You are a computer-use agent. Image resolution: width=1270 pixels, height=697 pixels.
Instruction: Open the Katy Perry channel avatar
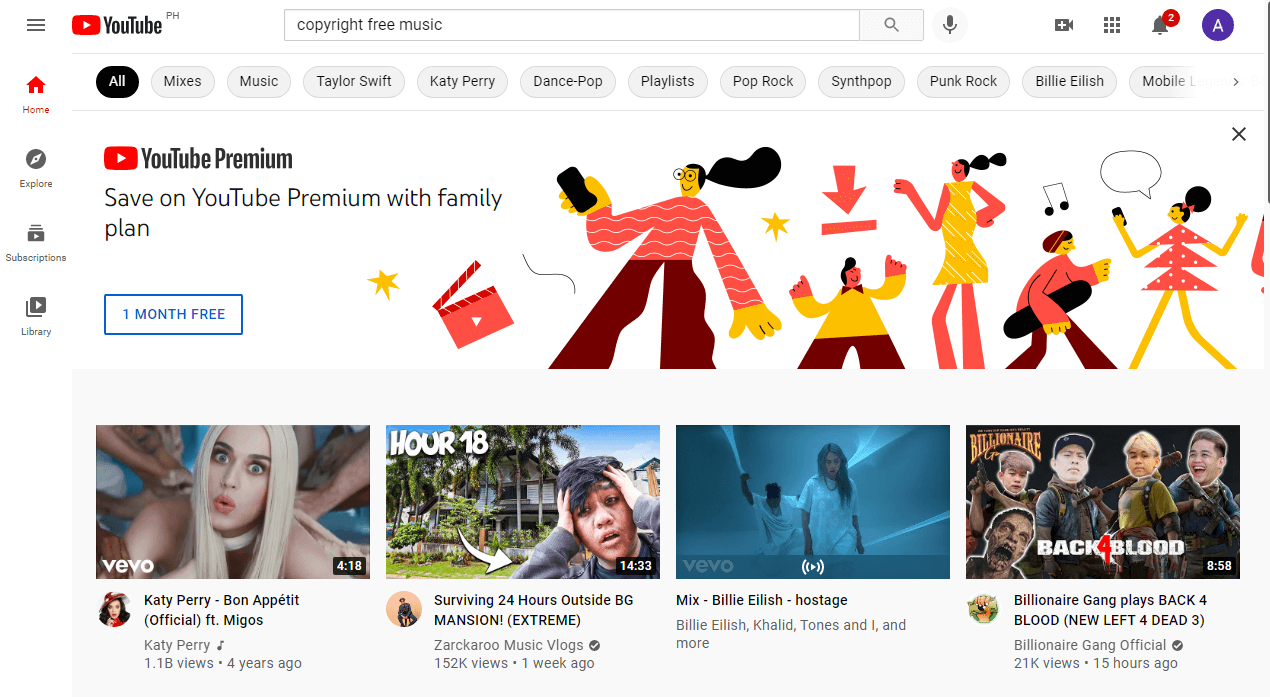[115, 609]
